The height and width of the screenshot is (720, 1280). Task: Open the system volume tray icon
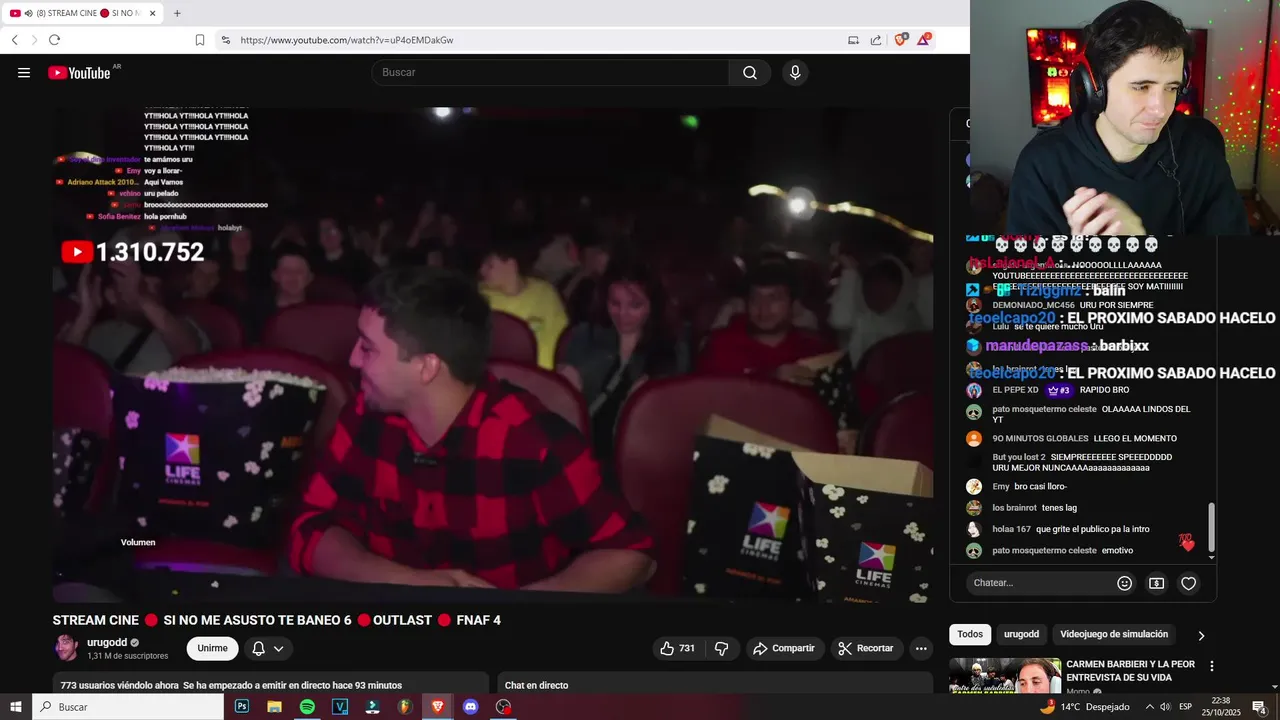[x=1164, y=706]
